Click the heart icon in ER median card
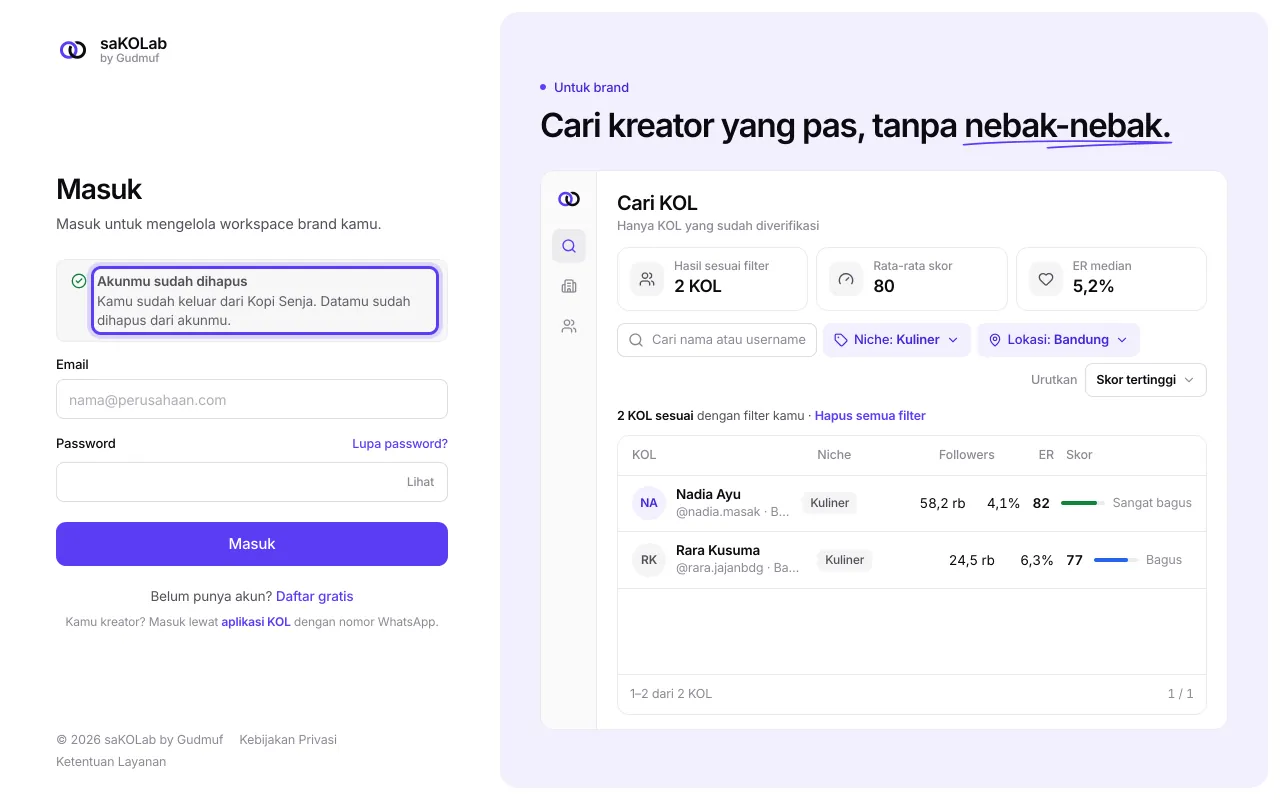 point(1046,279)
